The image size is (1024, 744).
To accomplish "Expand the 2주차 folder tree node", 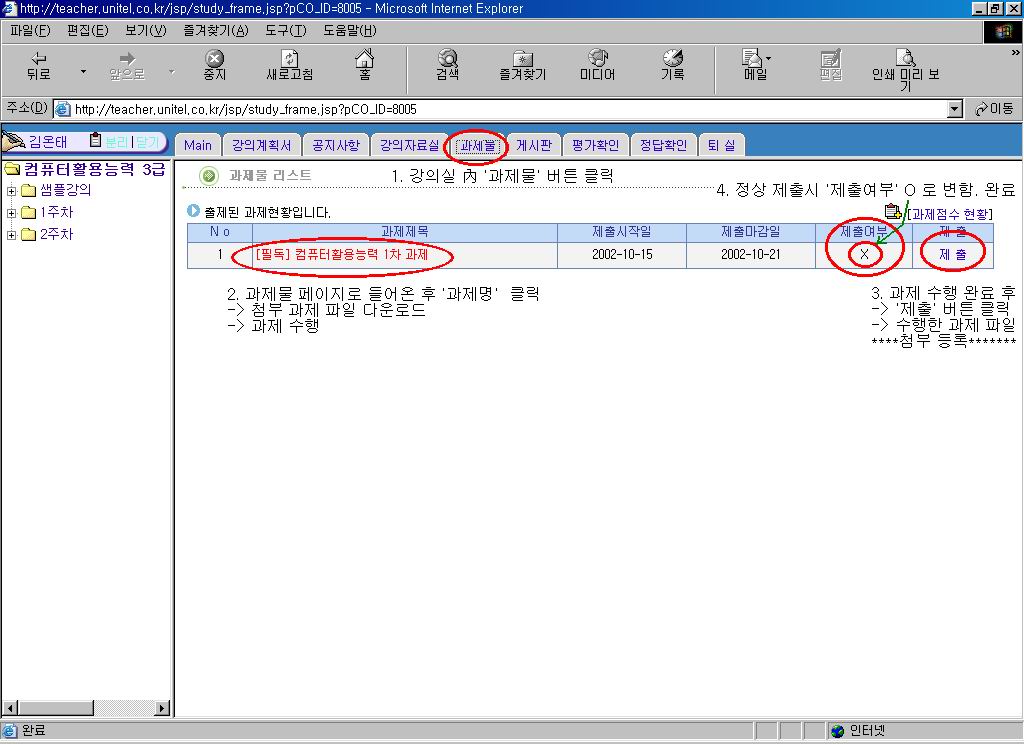I will [x=12, y=235].
